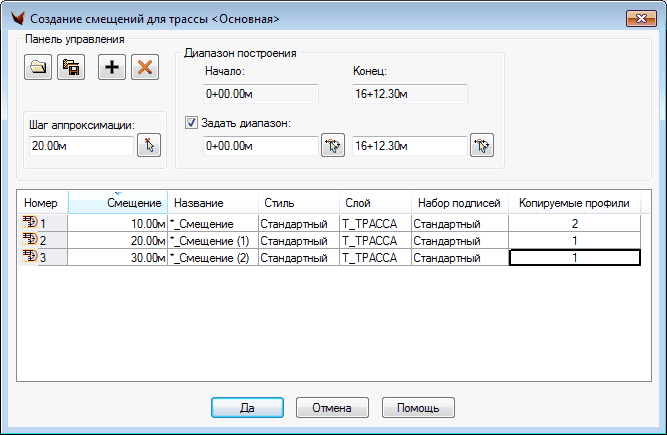
Task: Pick range end point on drawing icon
Action: (x=482, y=146)
